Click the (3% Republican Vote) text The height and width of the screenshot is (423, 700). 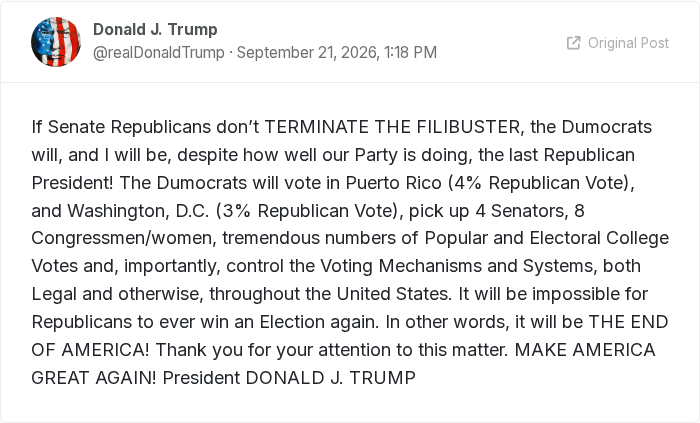coord(307,211)
